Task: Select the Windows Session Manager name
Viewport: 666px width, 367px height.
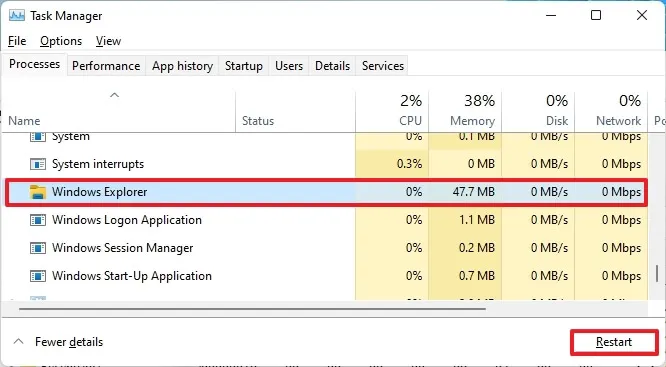Action: click(123, 248)
